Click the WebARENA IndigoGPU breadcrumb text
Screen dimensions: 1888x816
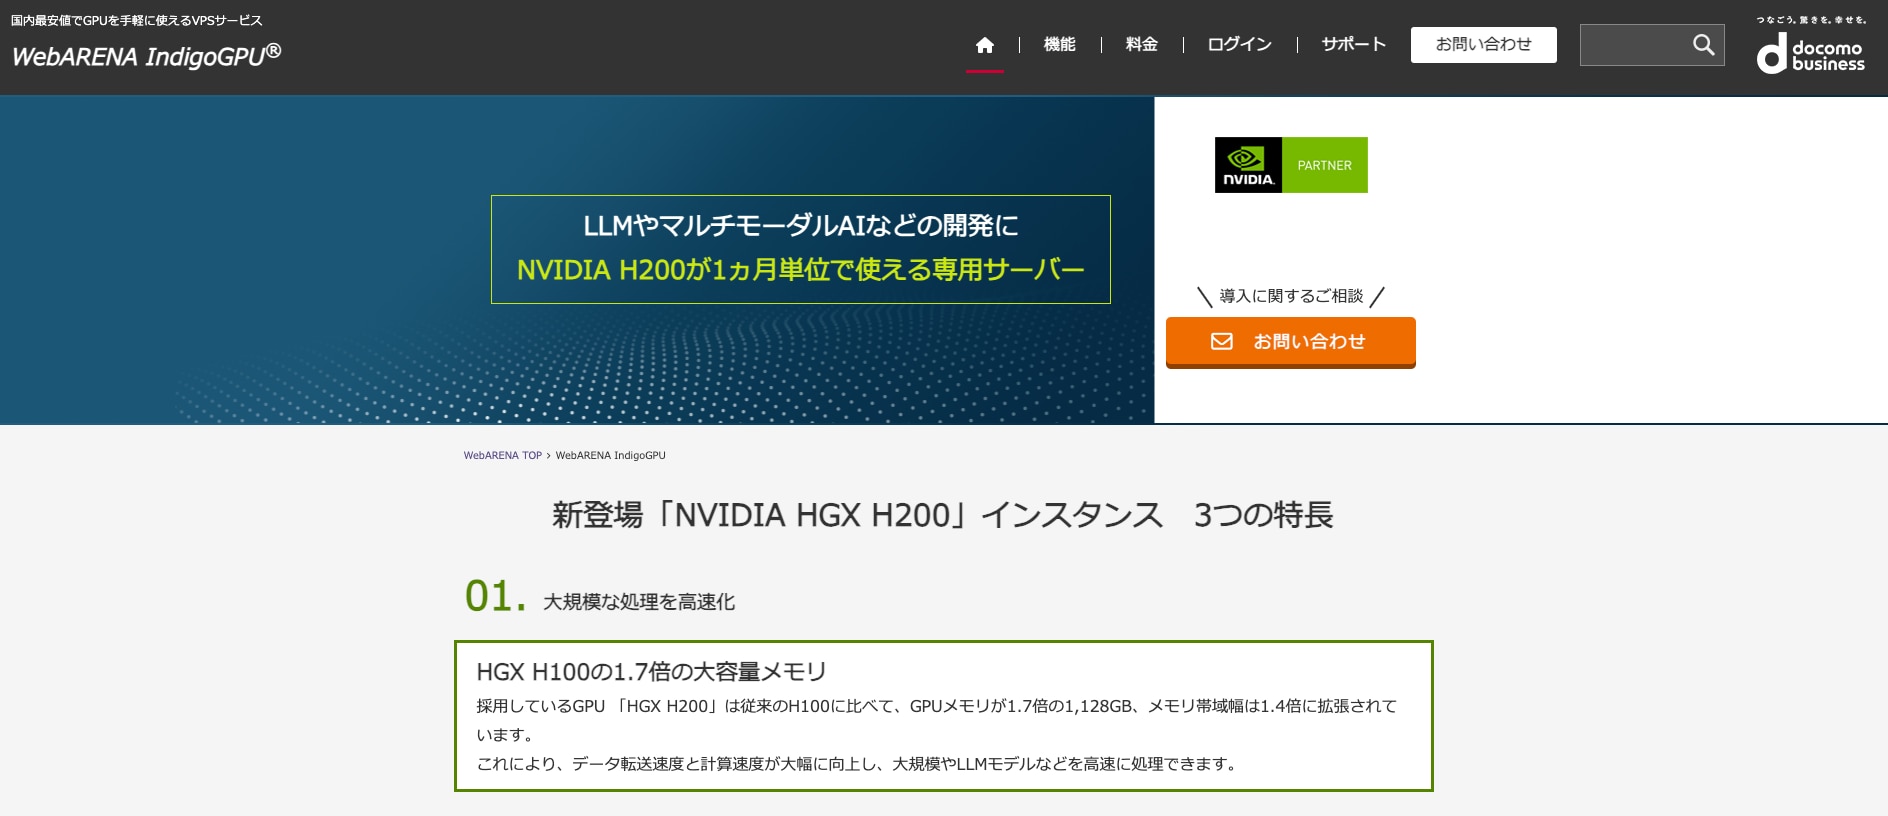[610, 455]
